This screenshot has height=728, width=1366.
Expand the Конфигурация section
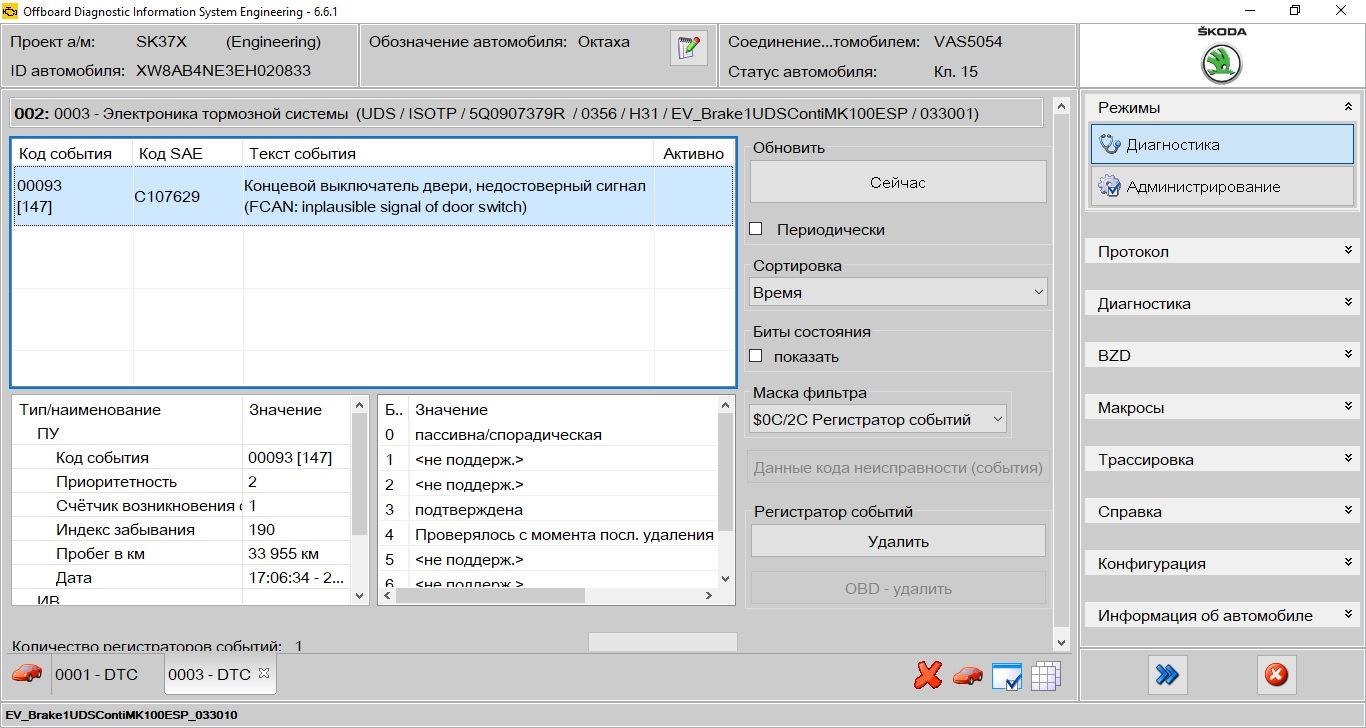1221,563
